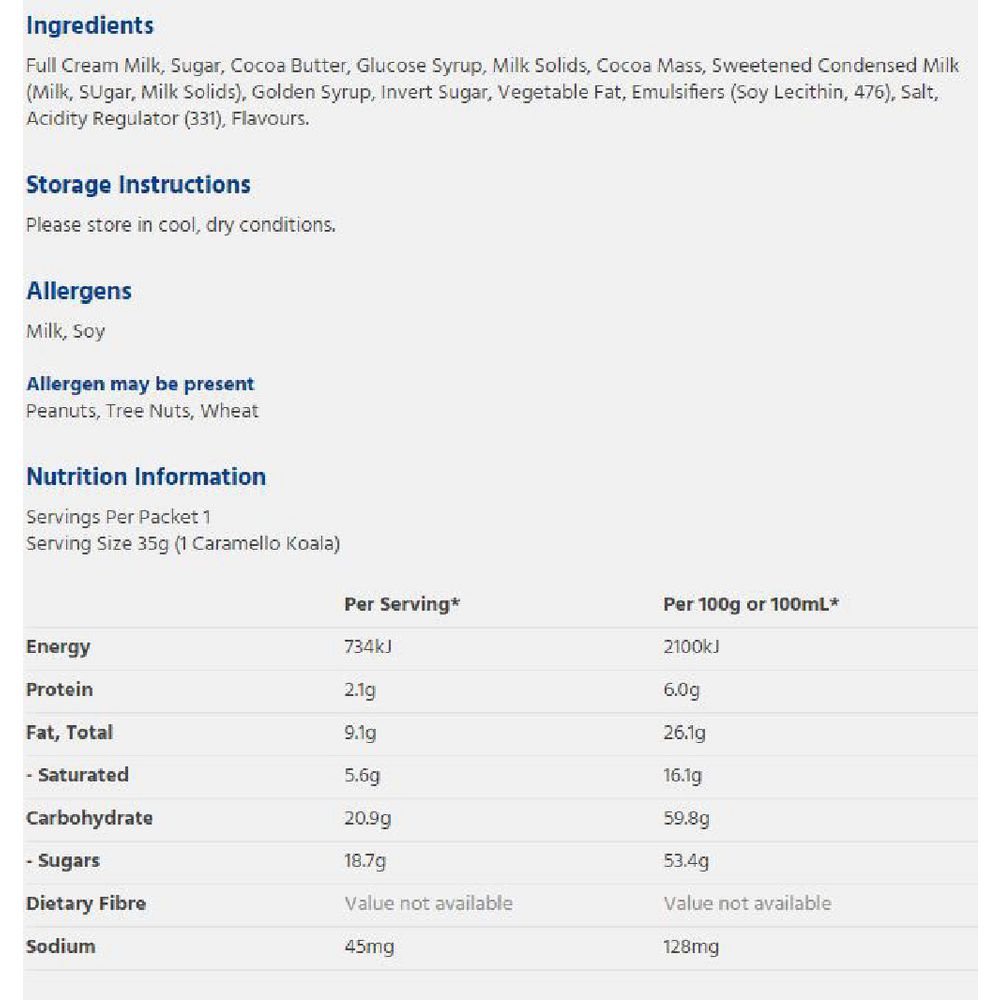Select the '- Saturated' row label
Image resolution: width=1000 pixels, height=1000 pixels.
(77, 775)
